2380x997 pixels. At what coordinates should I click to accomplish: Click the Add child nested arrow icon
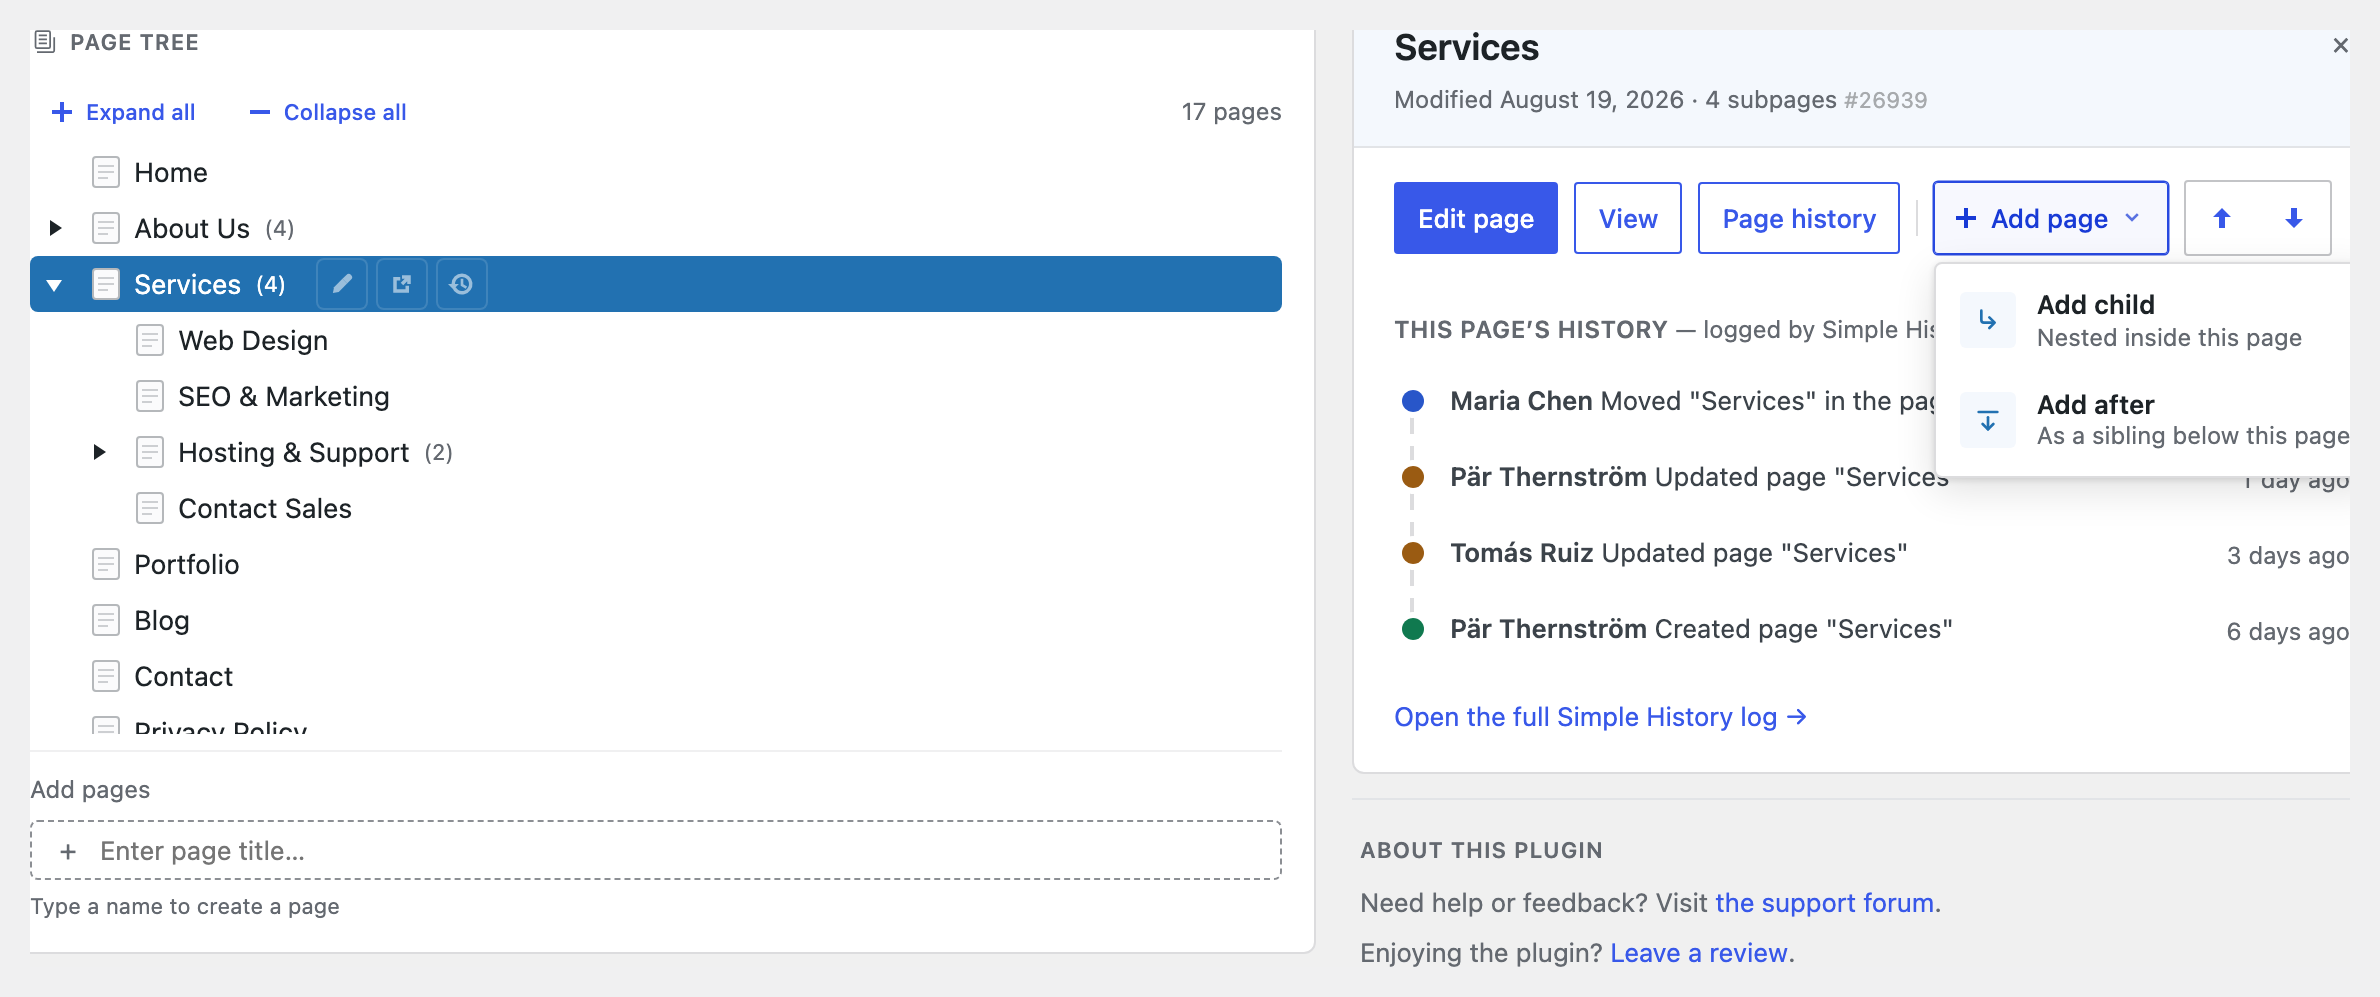[1987, 320]
